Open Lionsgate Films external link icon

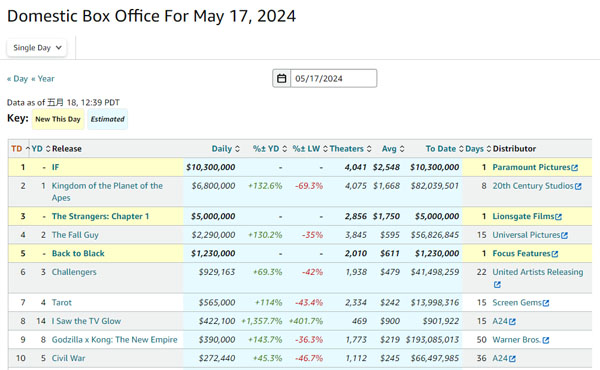click(x=558, y=217)
